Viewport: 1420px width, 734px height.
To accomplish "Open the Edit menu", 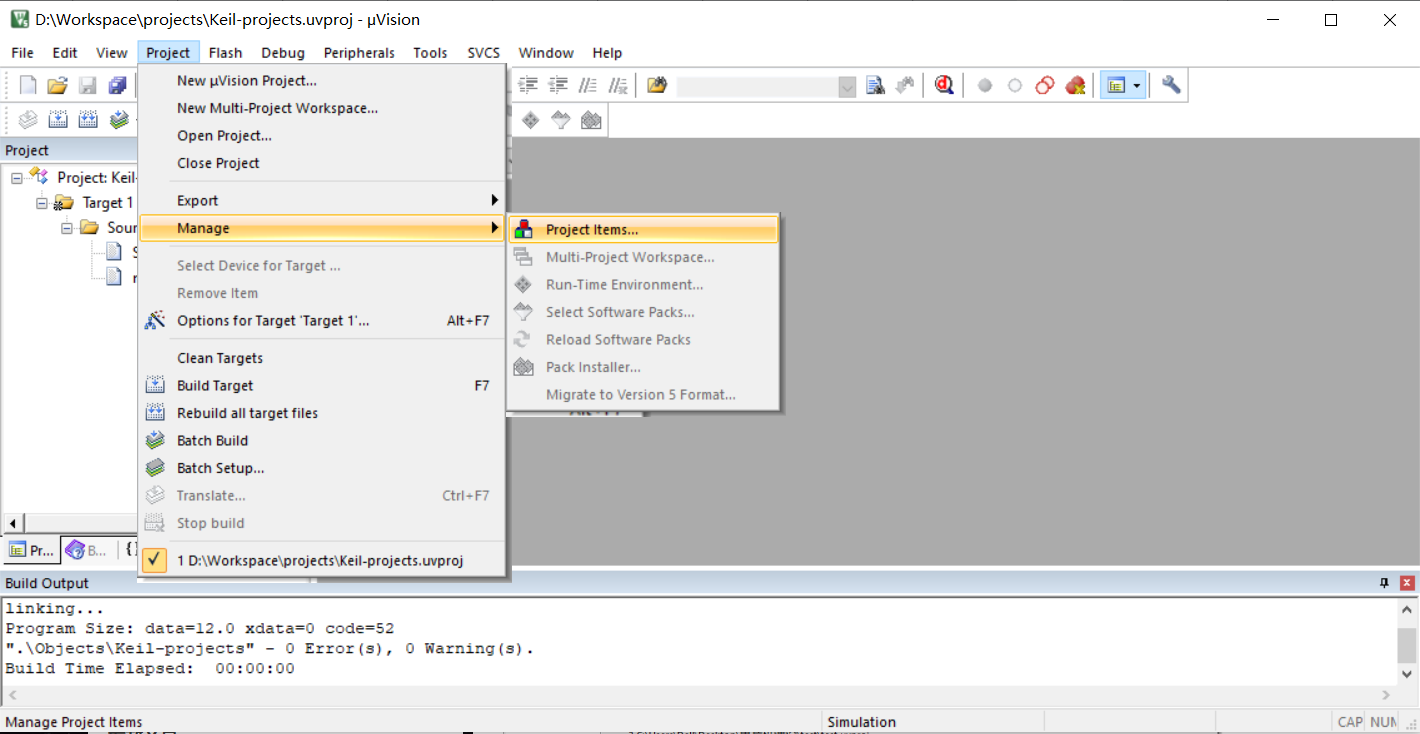I will tap(65, 53).
